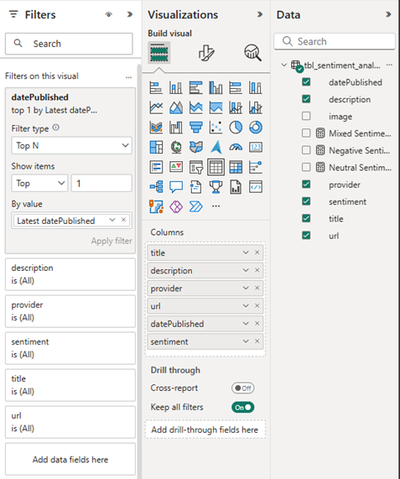Add the Power Automate visual
400x479 pixels.
(x=196, y=207)
